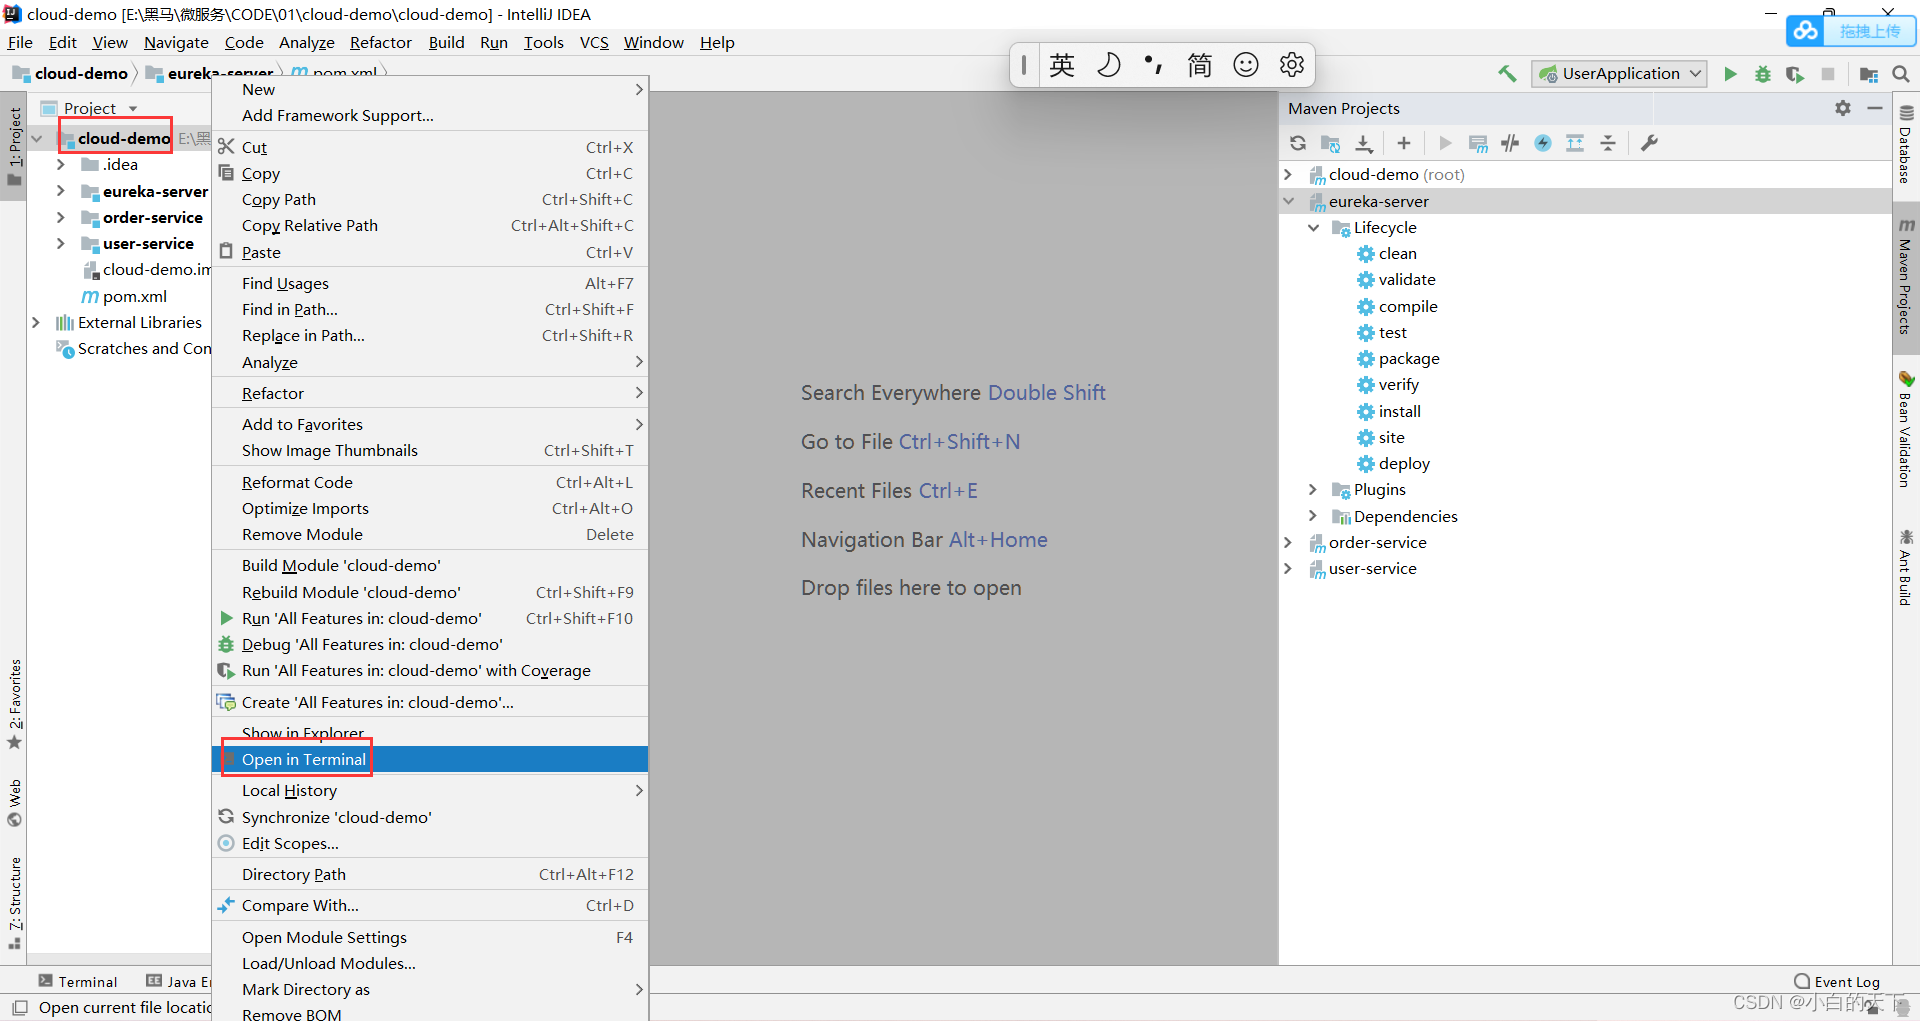Click the Stop run icon
Viewport: 1920px width, 1021px height.
tap(1828, 73)
